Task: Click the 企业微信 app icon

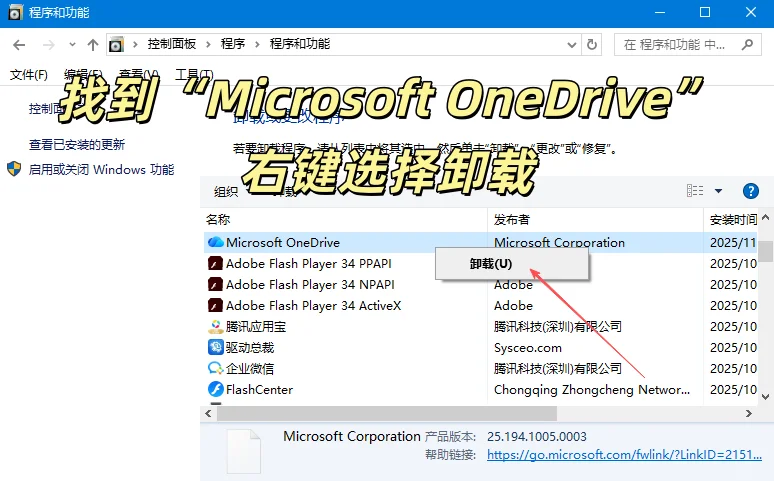Action: [215, 368]
